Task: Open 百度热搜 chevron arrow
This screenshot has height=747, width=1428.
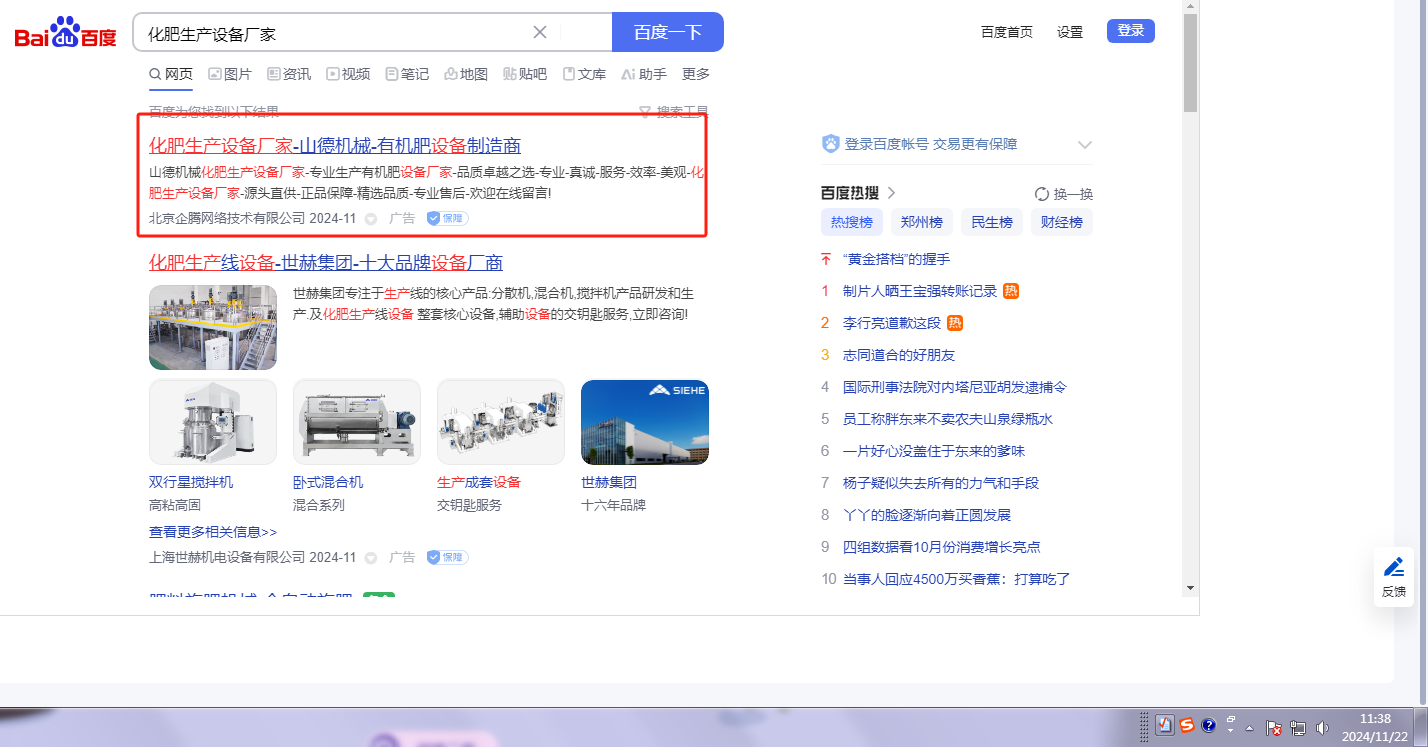Action: click(891, 193)
